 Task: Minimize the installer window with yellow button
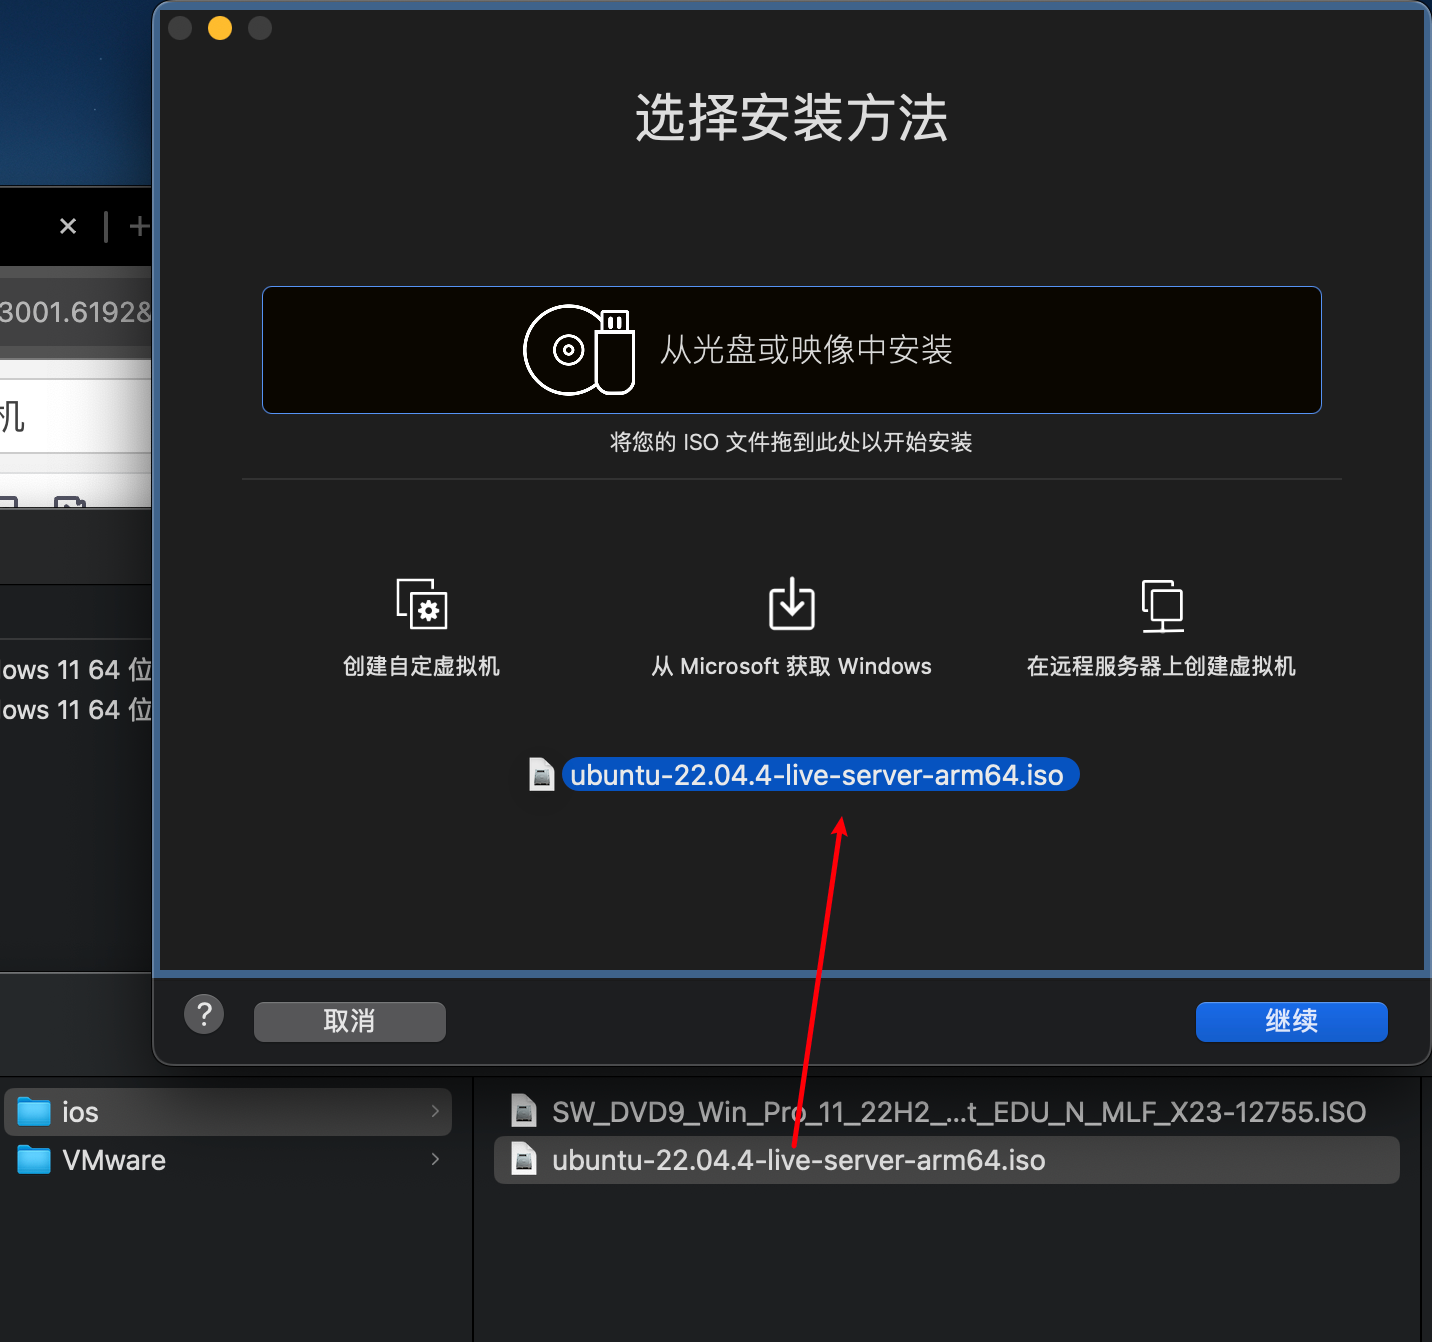(x=220, y=28)
